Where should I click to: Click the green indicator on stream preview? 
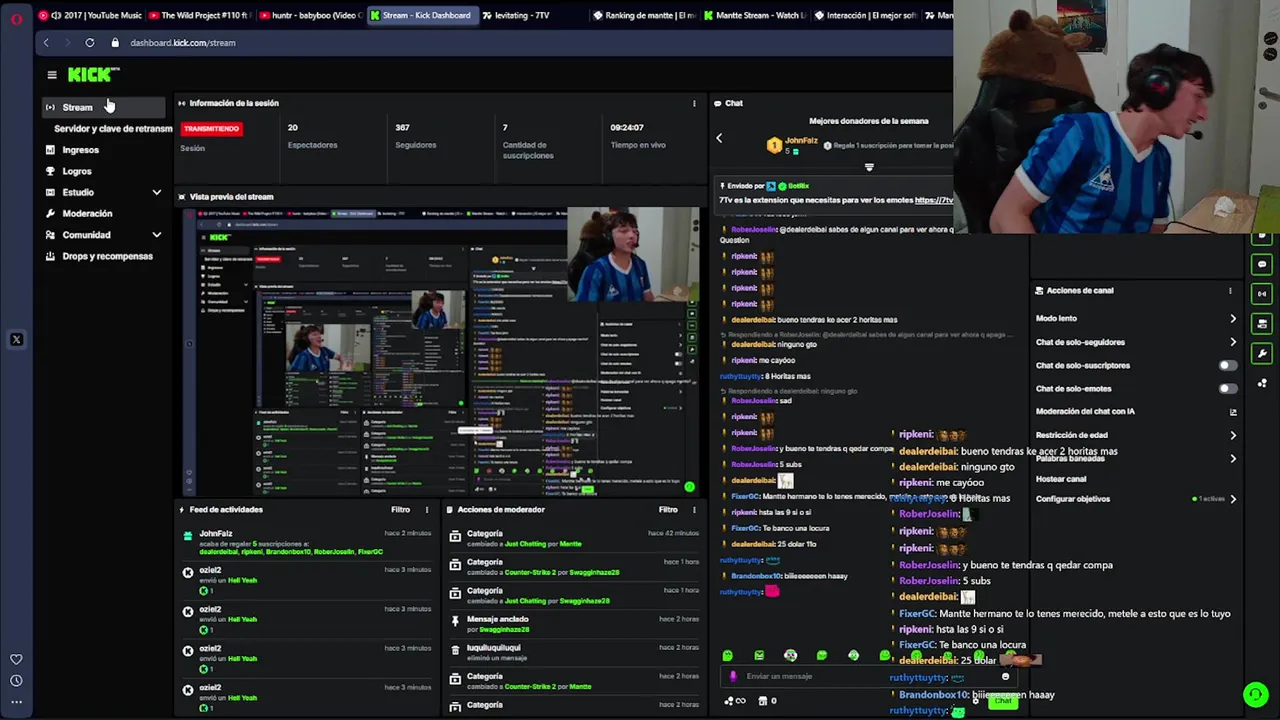689,487
